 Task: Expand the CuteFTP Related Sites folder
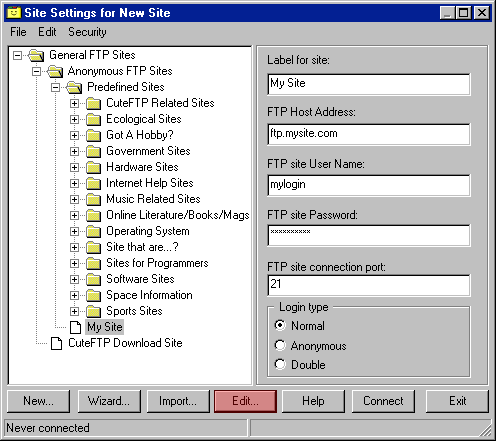74,103
